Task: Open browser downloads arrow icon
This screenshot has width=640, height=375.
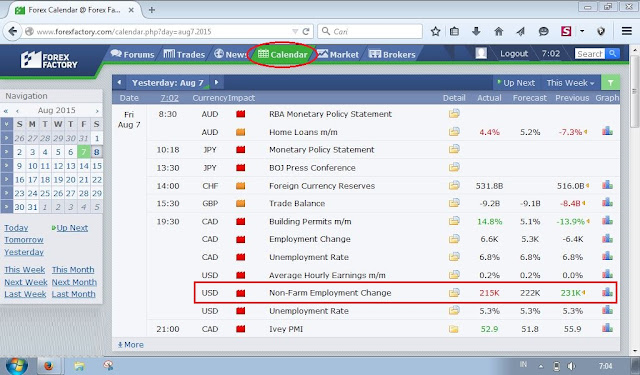Action: tap(476, 31)
